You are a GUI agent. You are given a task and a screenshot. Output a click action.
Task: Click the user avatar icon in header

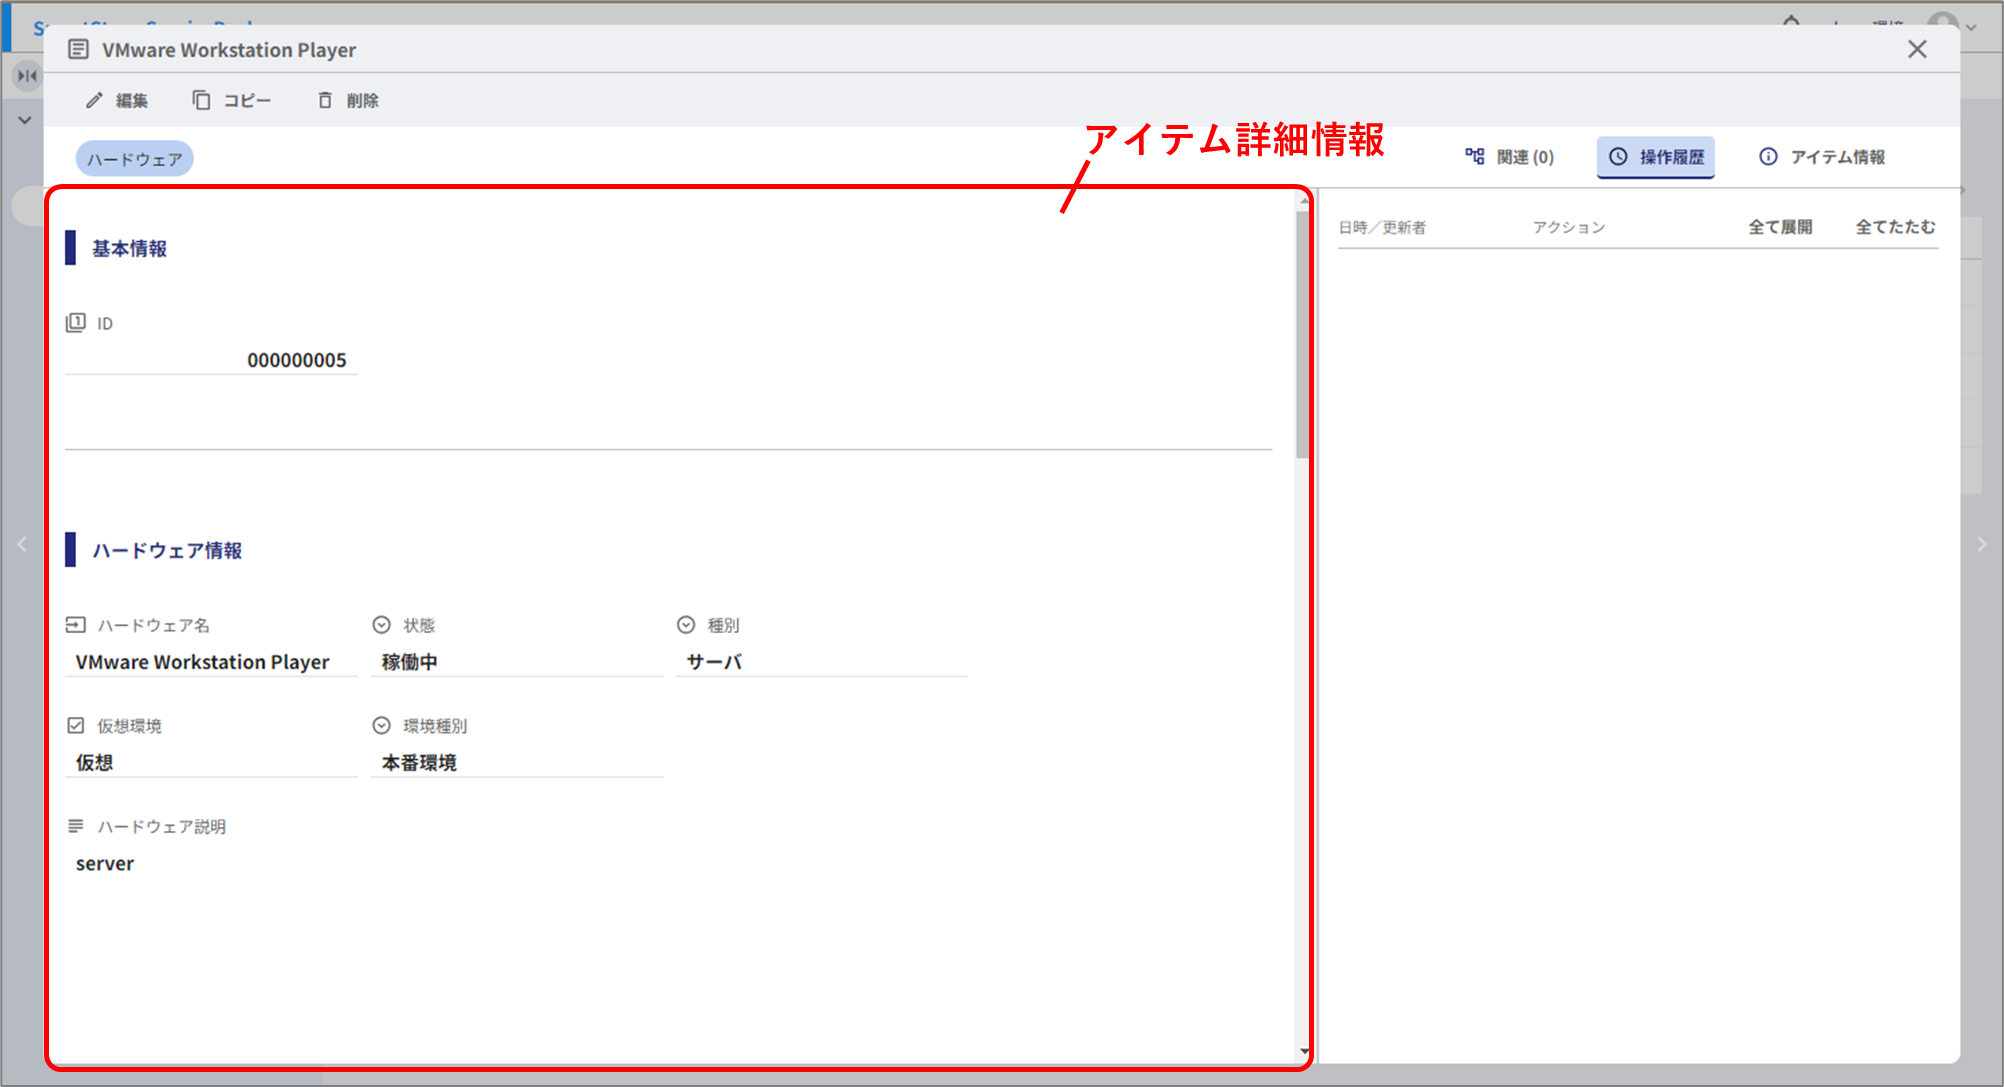1942,21
